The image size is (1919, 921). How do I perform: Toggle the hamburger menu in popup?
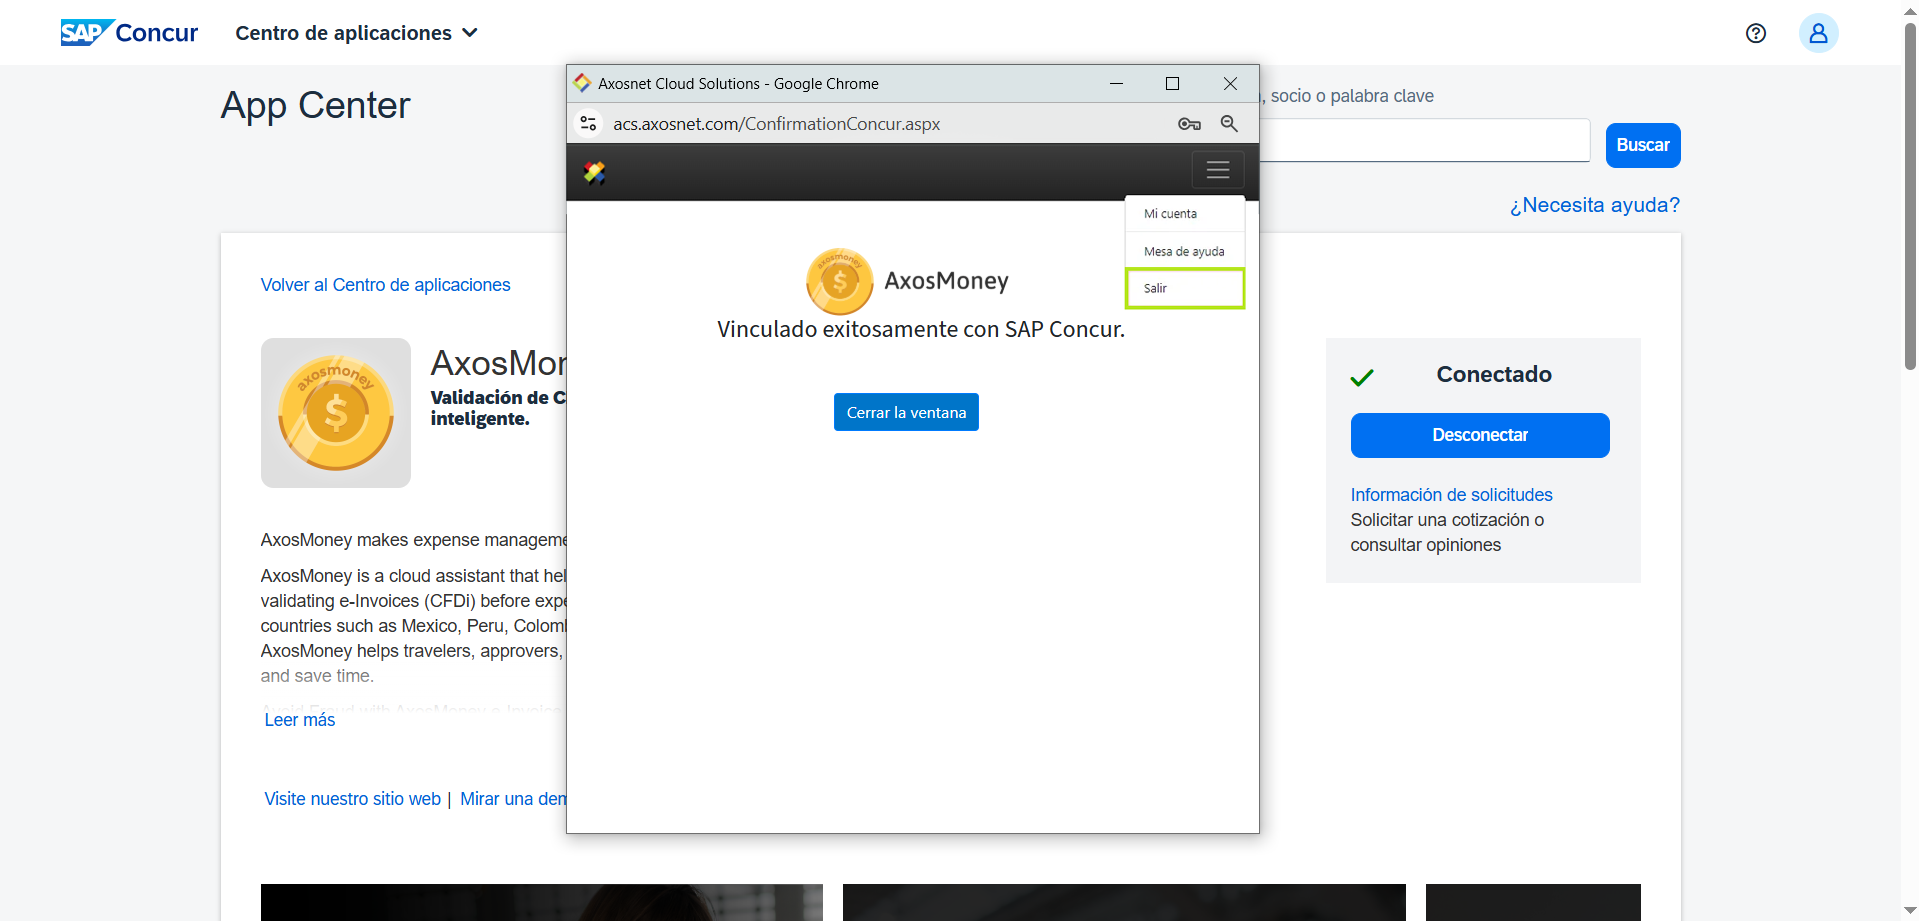(1217, 170)
